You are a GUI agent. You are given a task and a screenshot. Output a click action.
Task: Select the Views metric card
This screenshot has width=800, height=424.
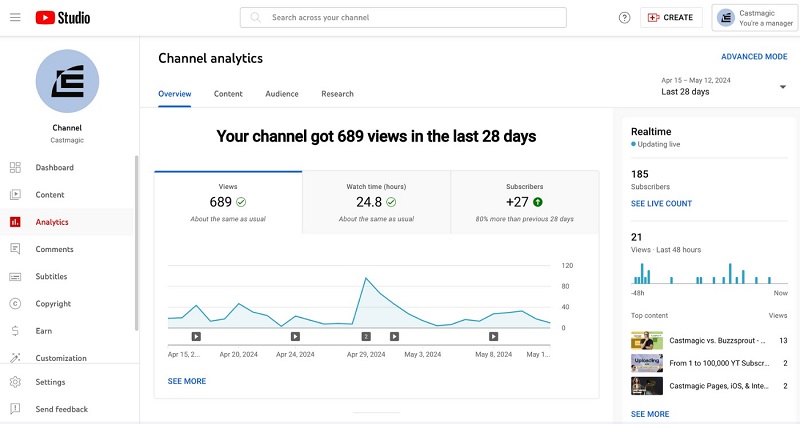point(228,203)
